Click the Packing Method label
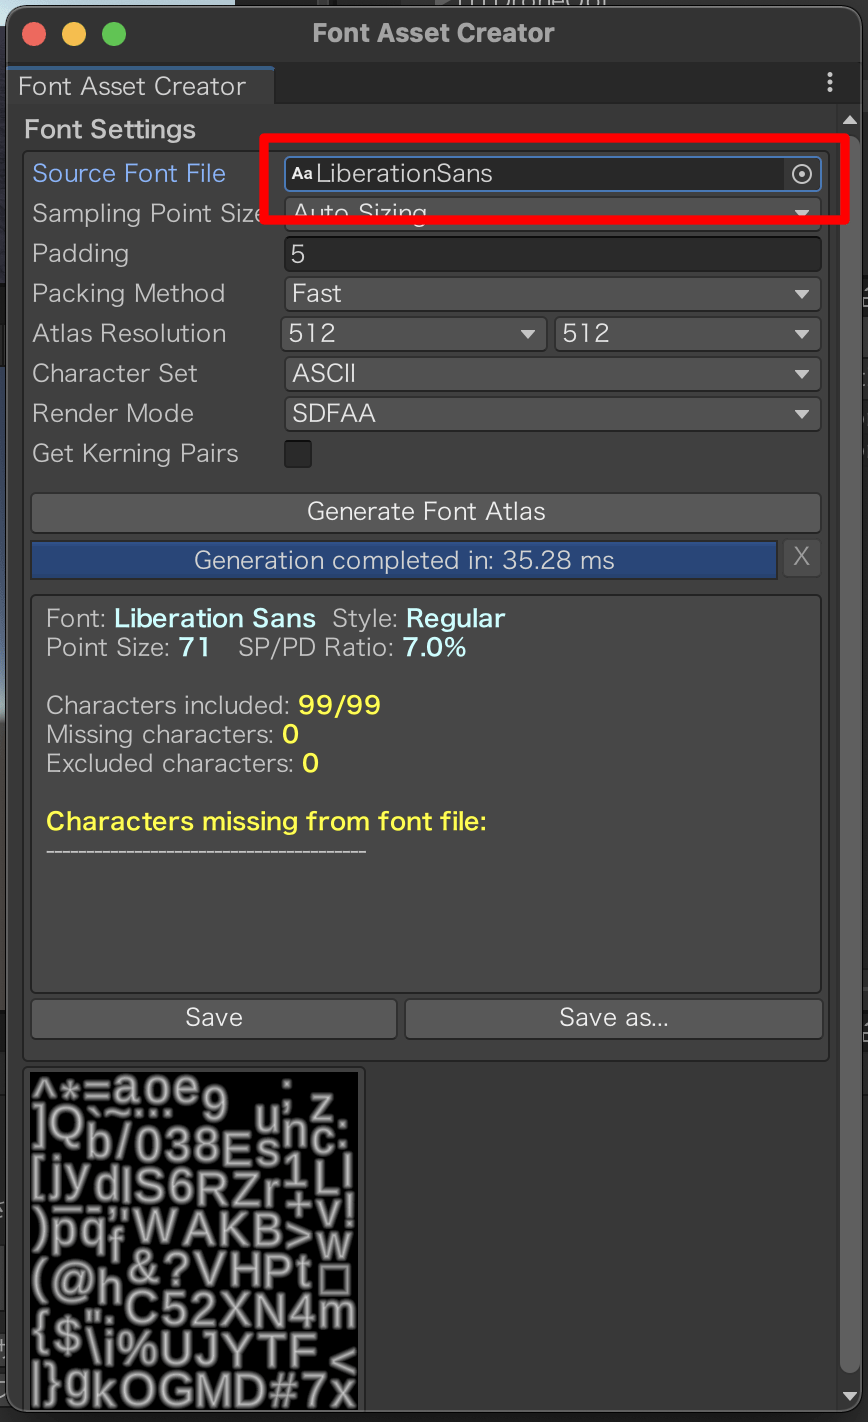The image size is (868, 1422). click(x=128, y=294)
